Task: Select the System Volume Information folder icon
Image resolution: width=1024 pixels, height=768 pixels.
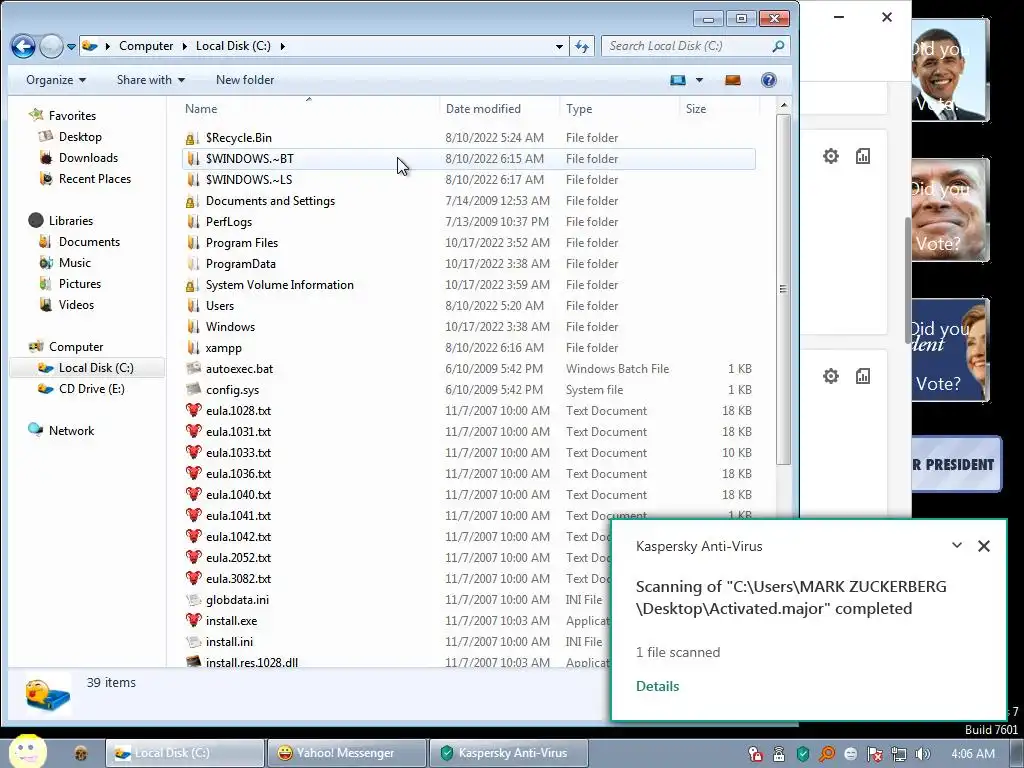Action: point(192,285)
